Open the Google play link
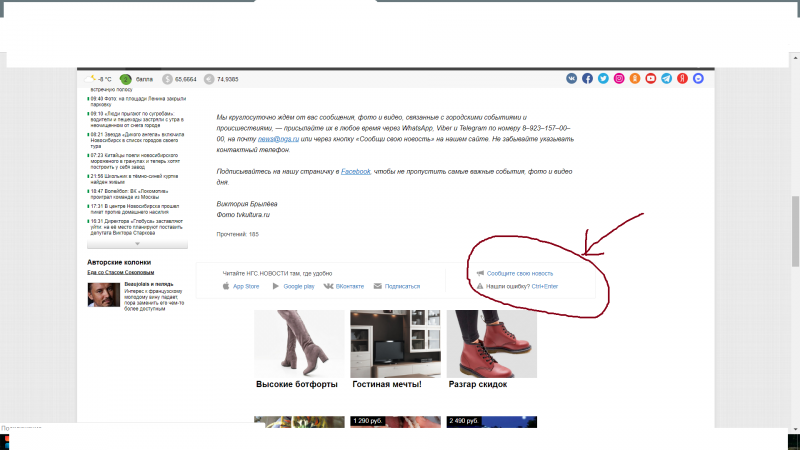Screen dimensions: 800x450 click(298, 286)
